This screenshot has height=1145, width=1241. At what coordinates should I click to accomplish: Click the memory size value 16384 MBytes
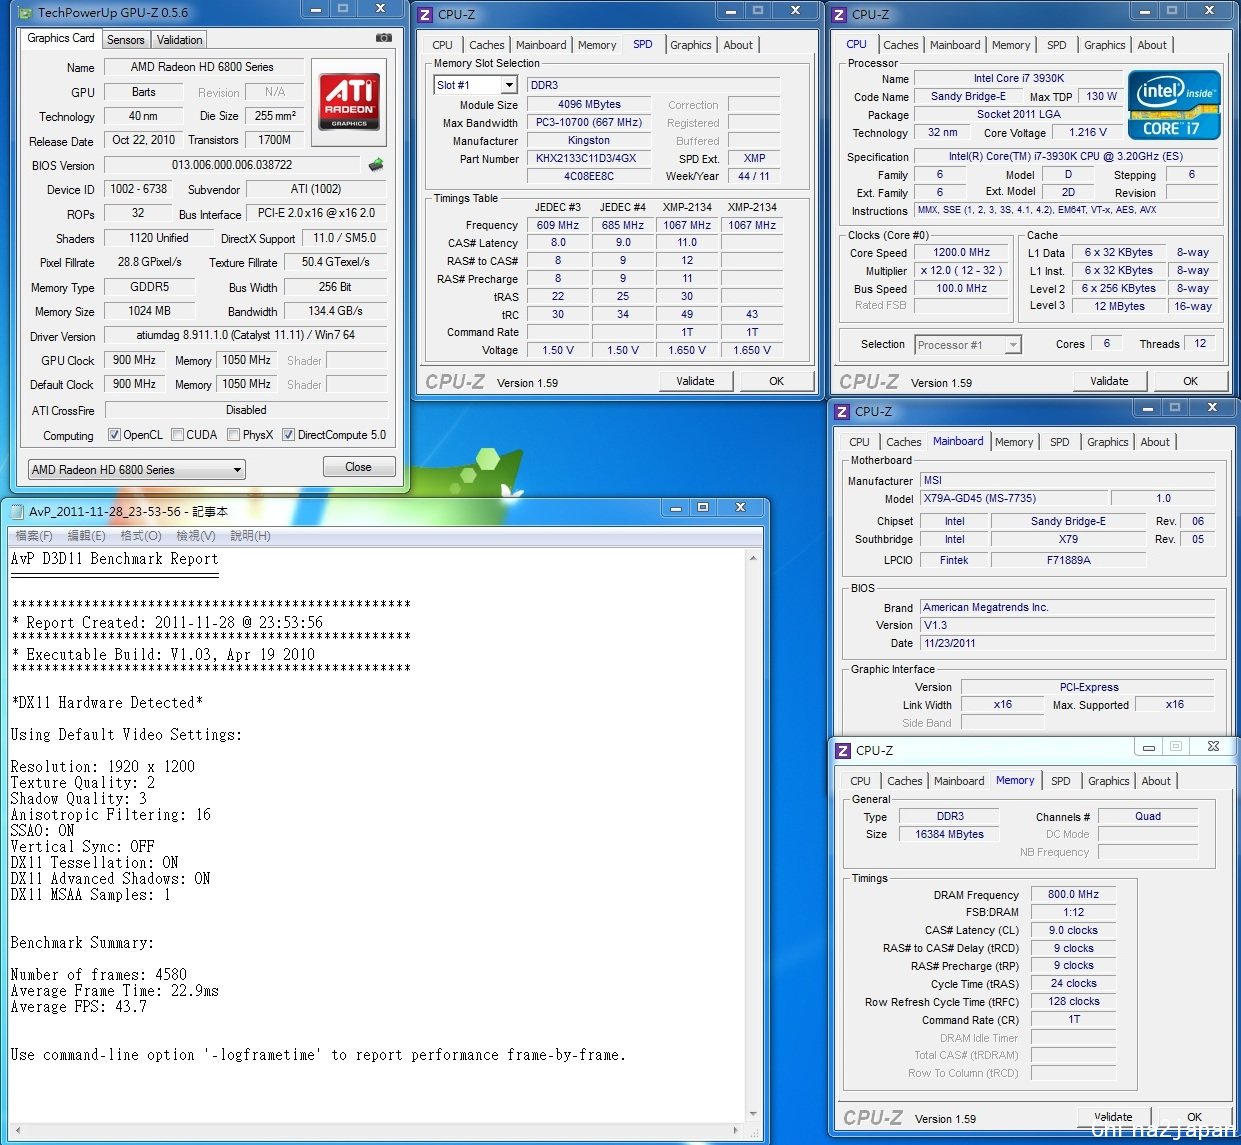pyautogui.click(x=950, y=834)
